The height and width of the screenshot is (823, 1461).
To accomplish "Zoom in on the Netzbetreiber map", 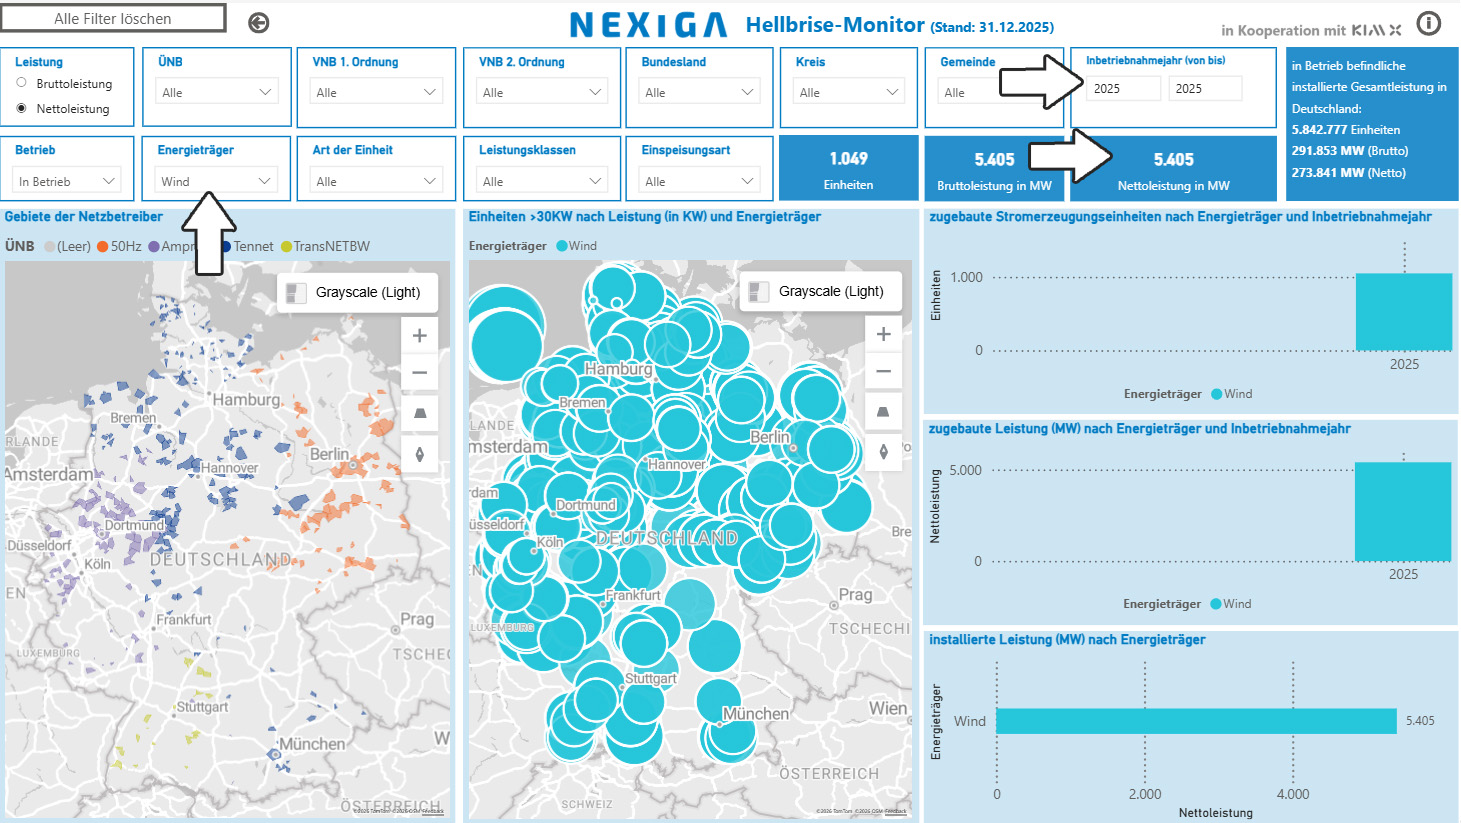I will click(420, 336).
